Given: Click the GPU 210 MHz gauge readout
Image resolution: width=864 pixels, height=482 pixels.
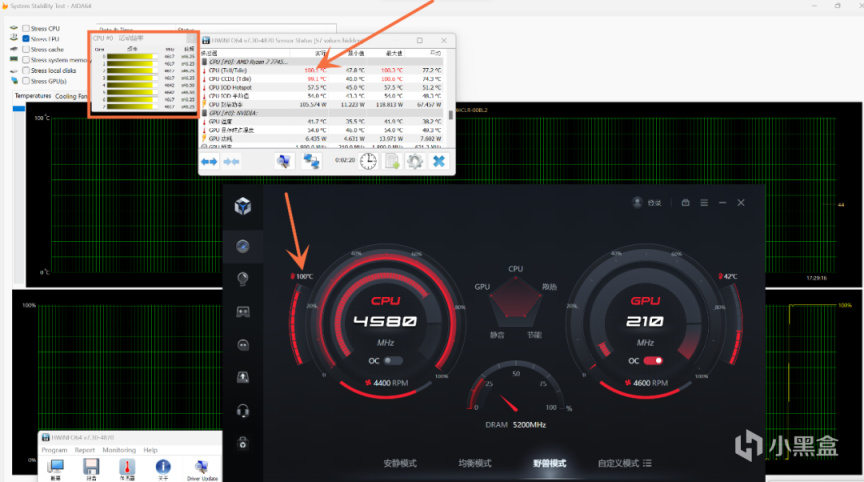Looking at the screenshot, I should pyautogui.click(x=645, y=321).
